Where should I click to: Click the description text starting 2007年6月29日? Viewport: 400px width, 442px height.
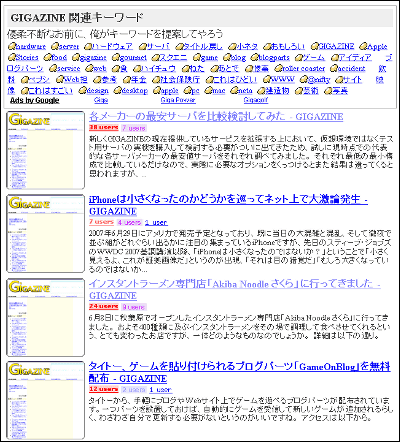coord(240,251)
